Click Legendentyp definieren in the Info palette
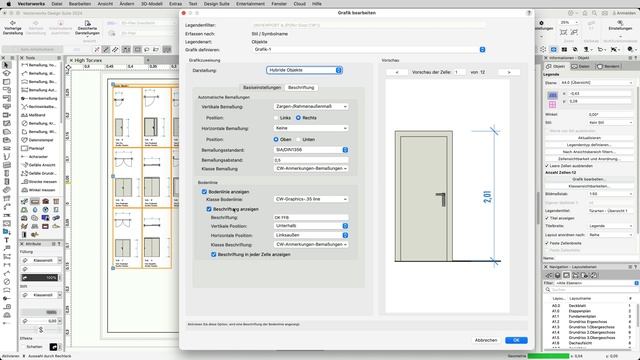Viewport: 640px width, 360px height. pos(589,145)
